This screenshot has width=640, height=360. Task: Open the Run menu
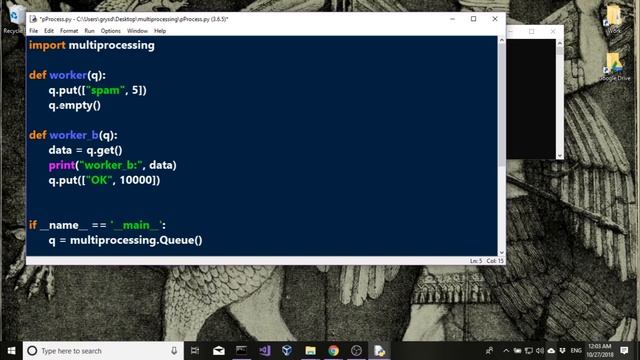[x=89, y=31]
